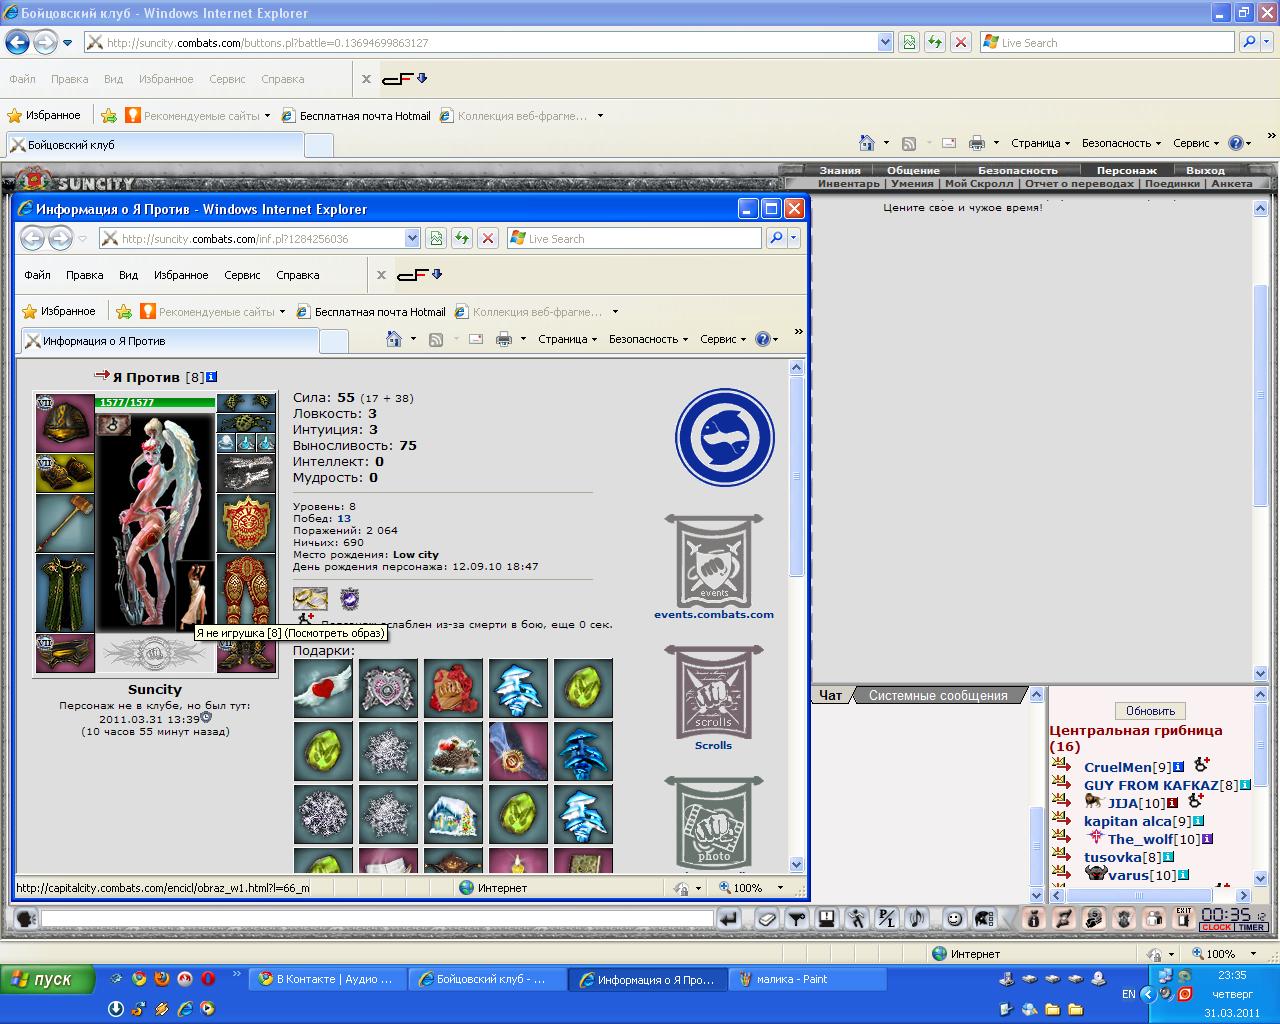The image size is (1280, 1024).
Task: Open the Страница dropdown in main toolbar
Action: 1040,143
